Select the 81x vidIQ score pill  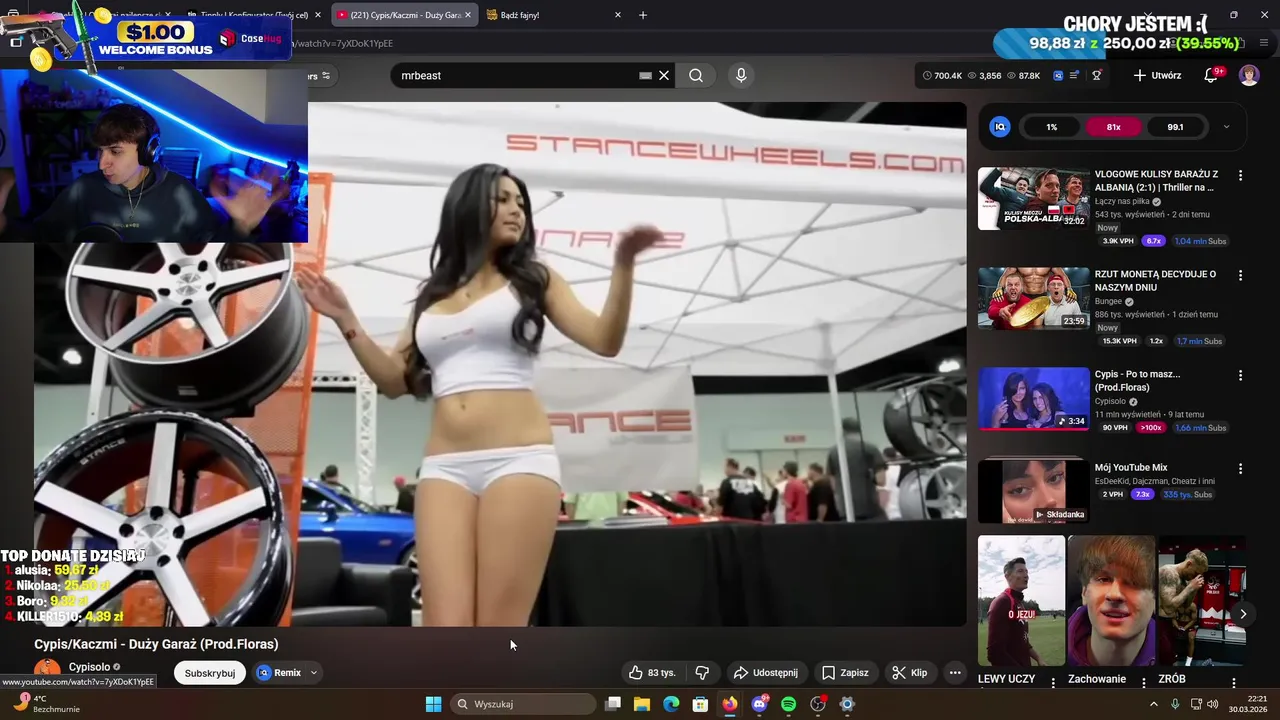click(1113, 127)
